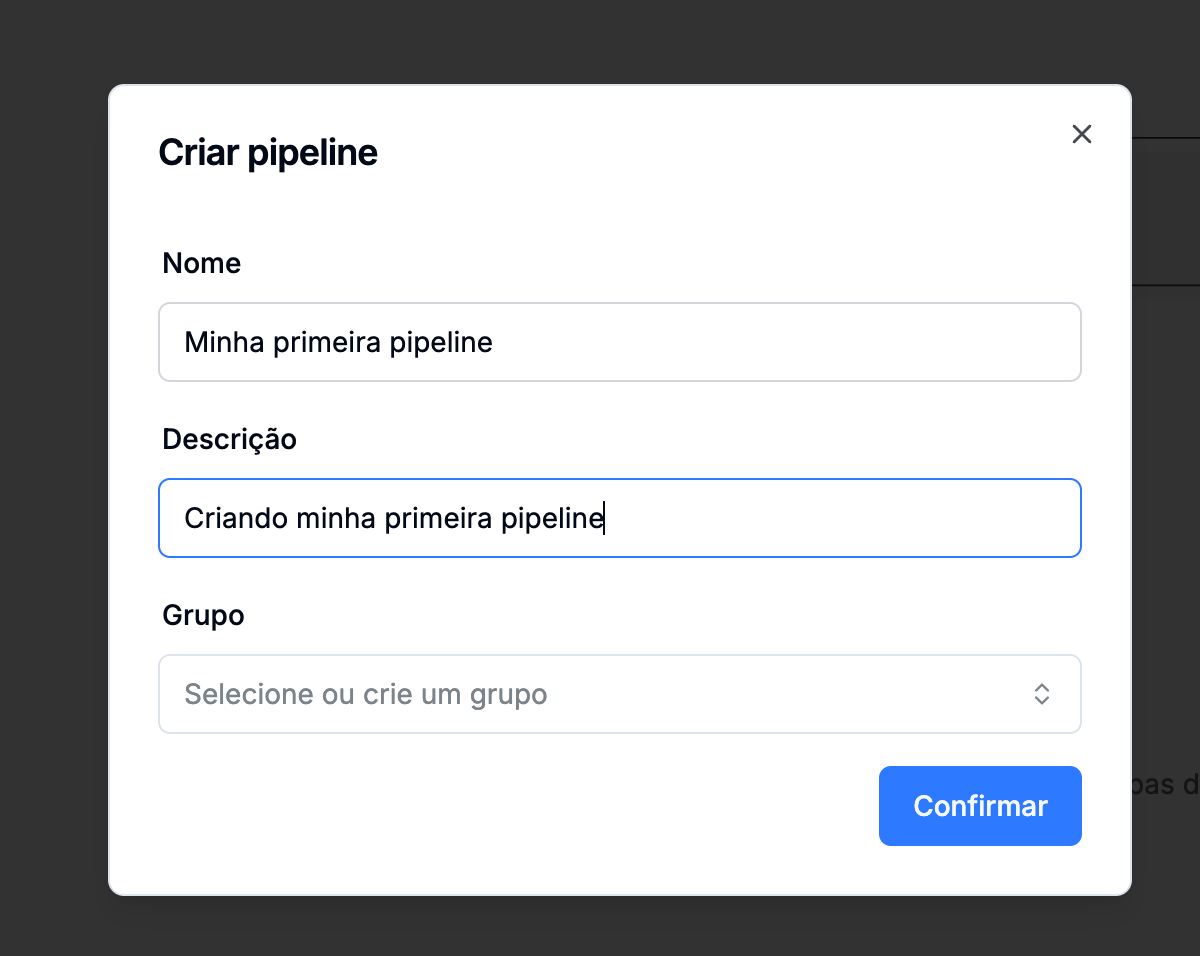Screen dimensions: 1200x956
Task: Click the Grupo field label
Action: point(203,615)
